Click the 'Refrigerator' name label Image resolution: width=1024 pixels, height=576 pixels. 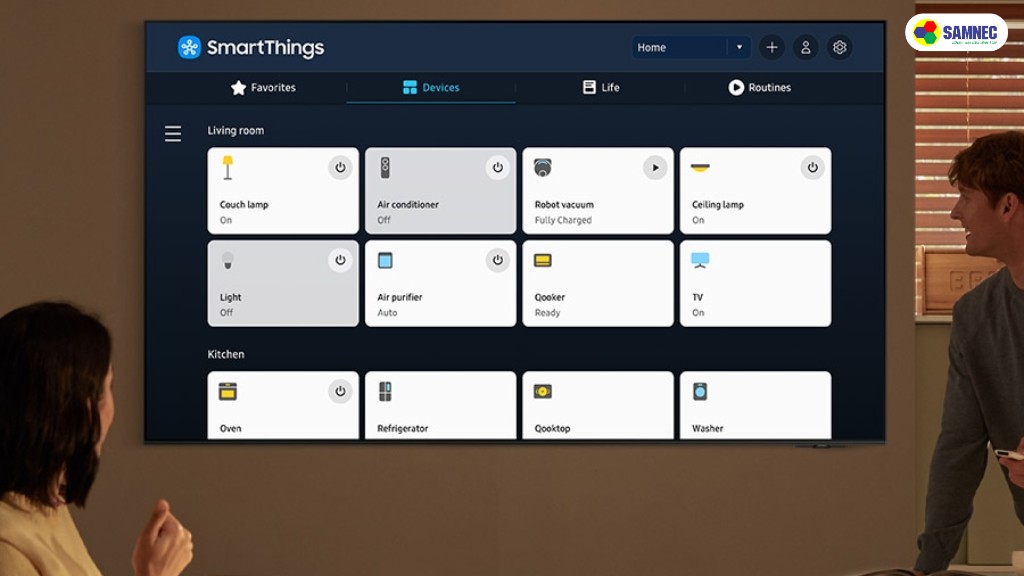pos(403,428)
